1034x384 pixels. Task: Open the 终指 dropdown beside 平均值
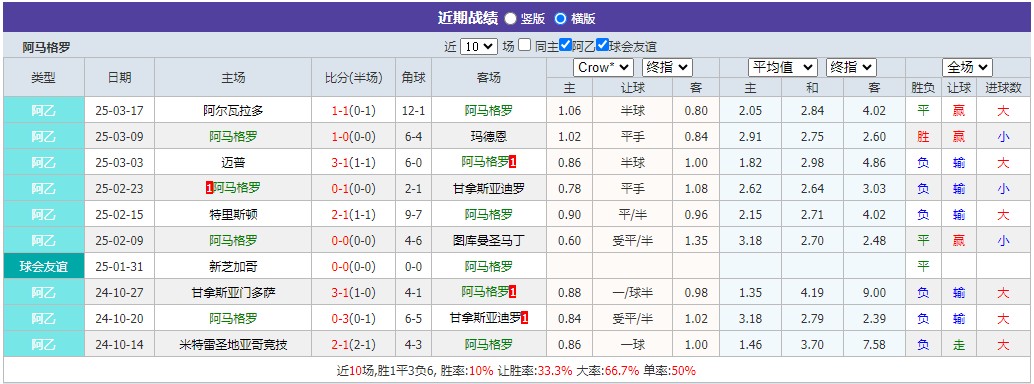851,67
